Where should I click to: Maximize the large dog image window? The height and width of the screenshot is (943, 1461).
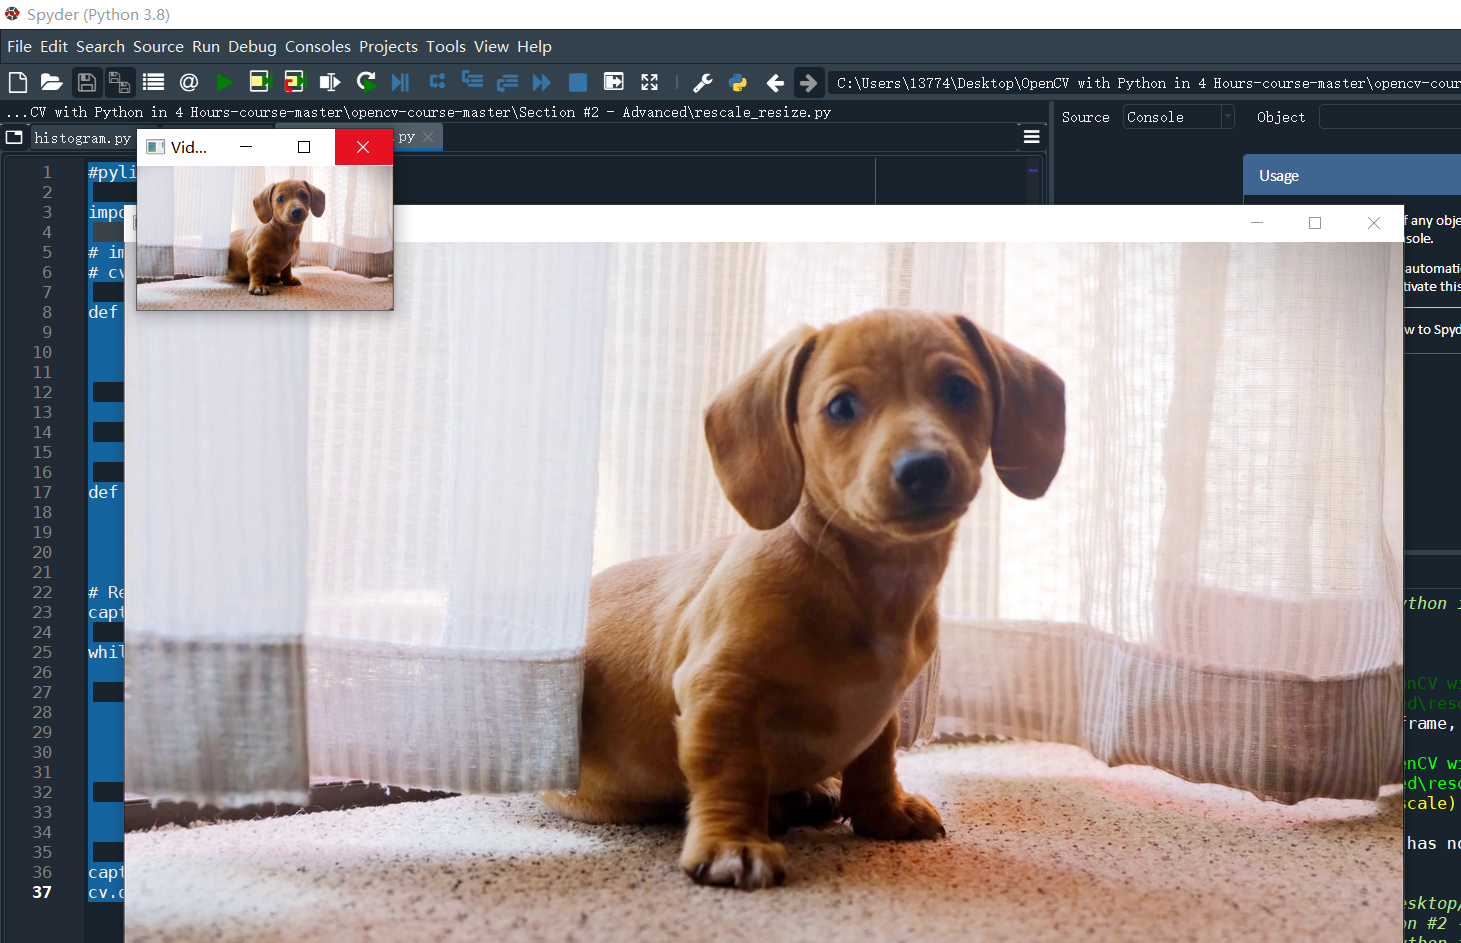tap(1315, 223)
